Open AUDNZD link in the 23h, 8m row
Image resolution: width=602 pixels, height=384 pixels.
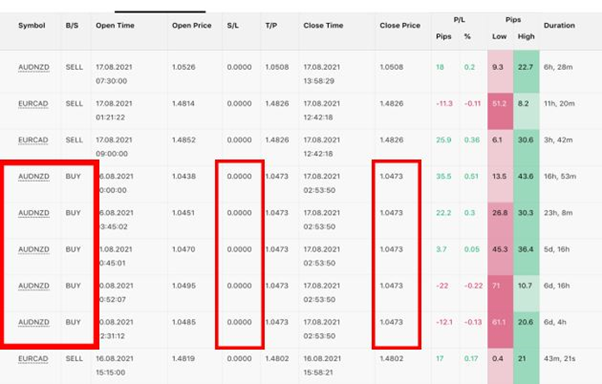tap(34, 214)
